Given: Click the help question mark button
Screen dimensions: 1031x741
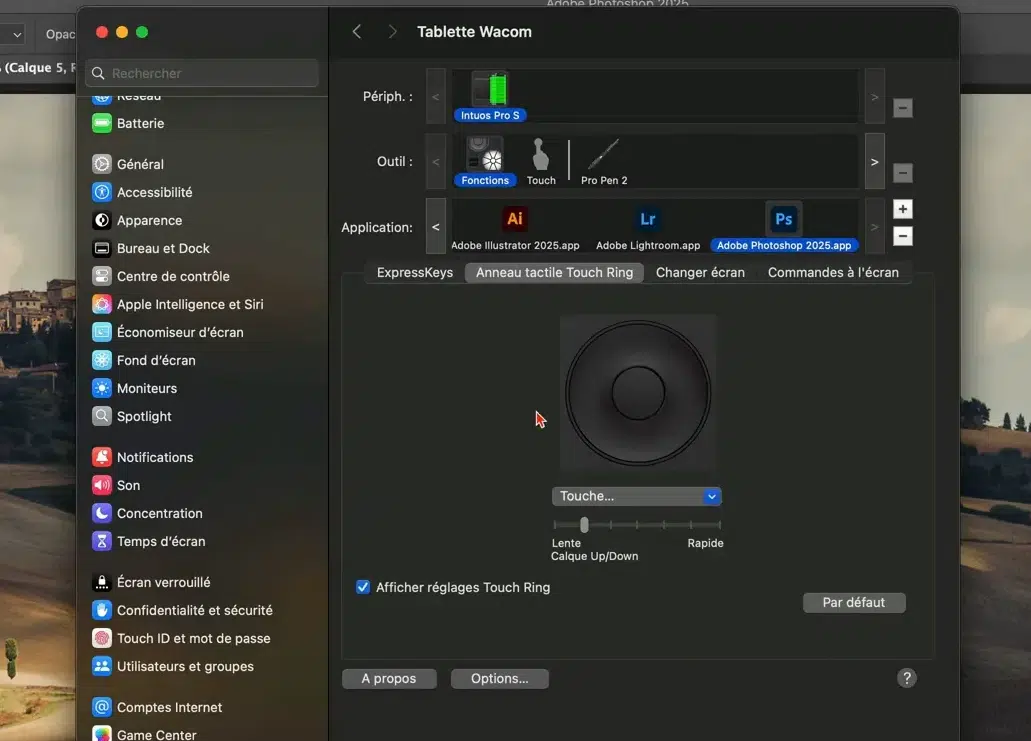Looking at the screenshot, I should point(906,678).
